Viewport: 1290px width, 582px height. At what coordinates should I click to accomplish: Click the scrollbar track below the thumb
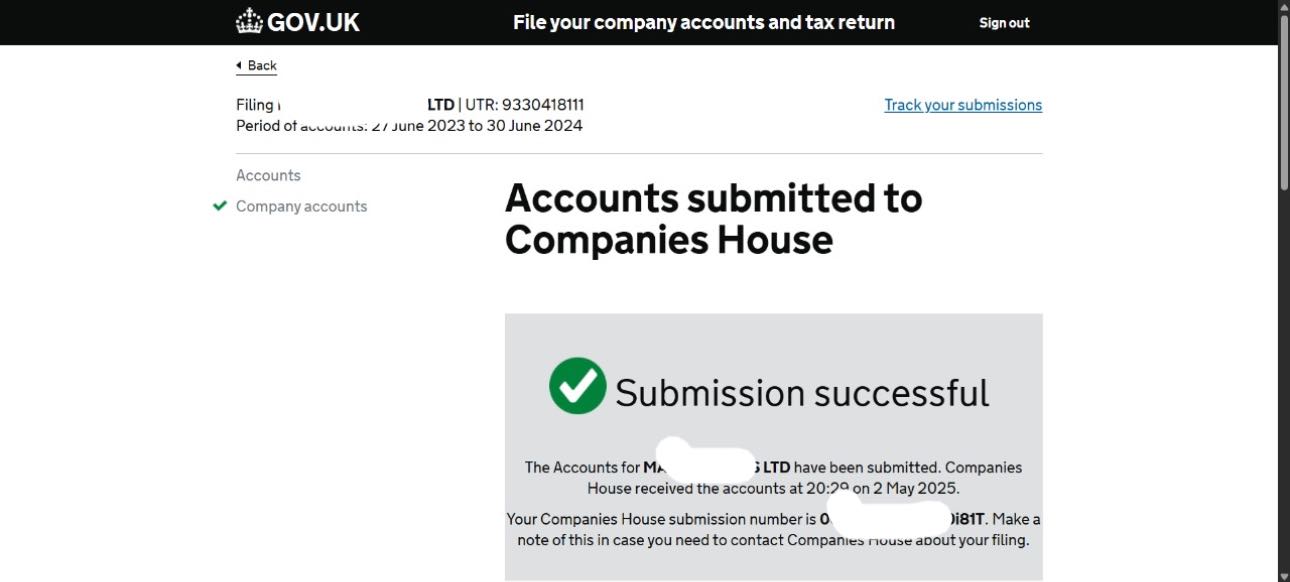pyautogui.click(x=1283, y=380)
